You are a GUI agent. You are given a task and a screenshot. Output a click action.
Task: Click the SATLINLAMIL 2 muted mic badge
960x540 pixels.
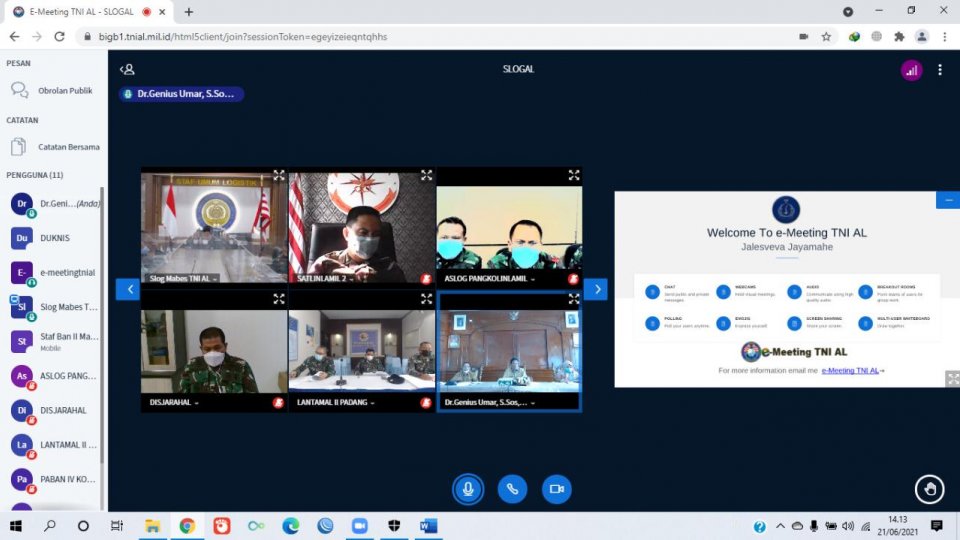[x=426, y=279]
